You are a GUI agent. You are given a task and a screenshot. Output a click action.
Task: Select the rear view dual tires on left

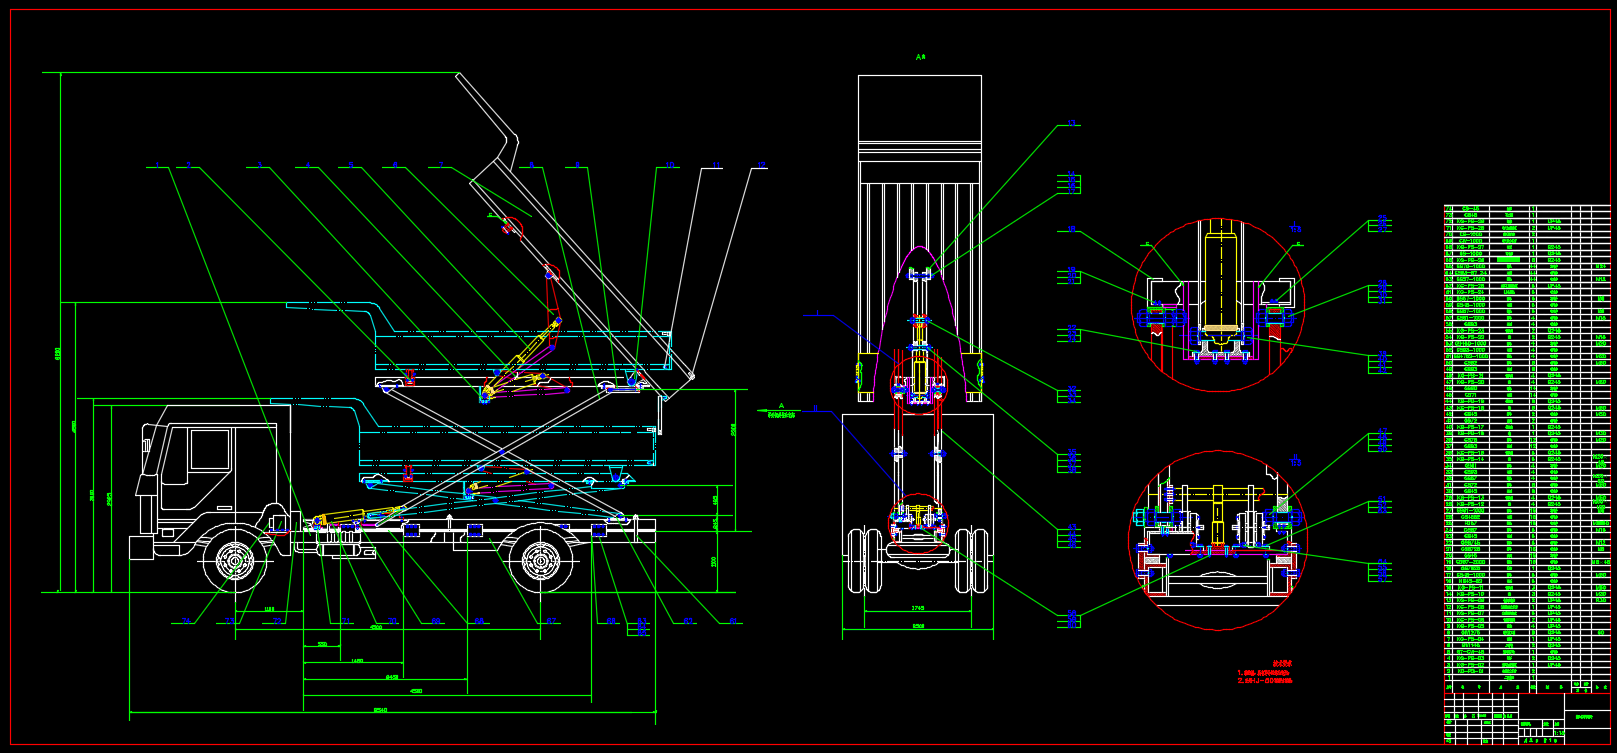862,560
